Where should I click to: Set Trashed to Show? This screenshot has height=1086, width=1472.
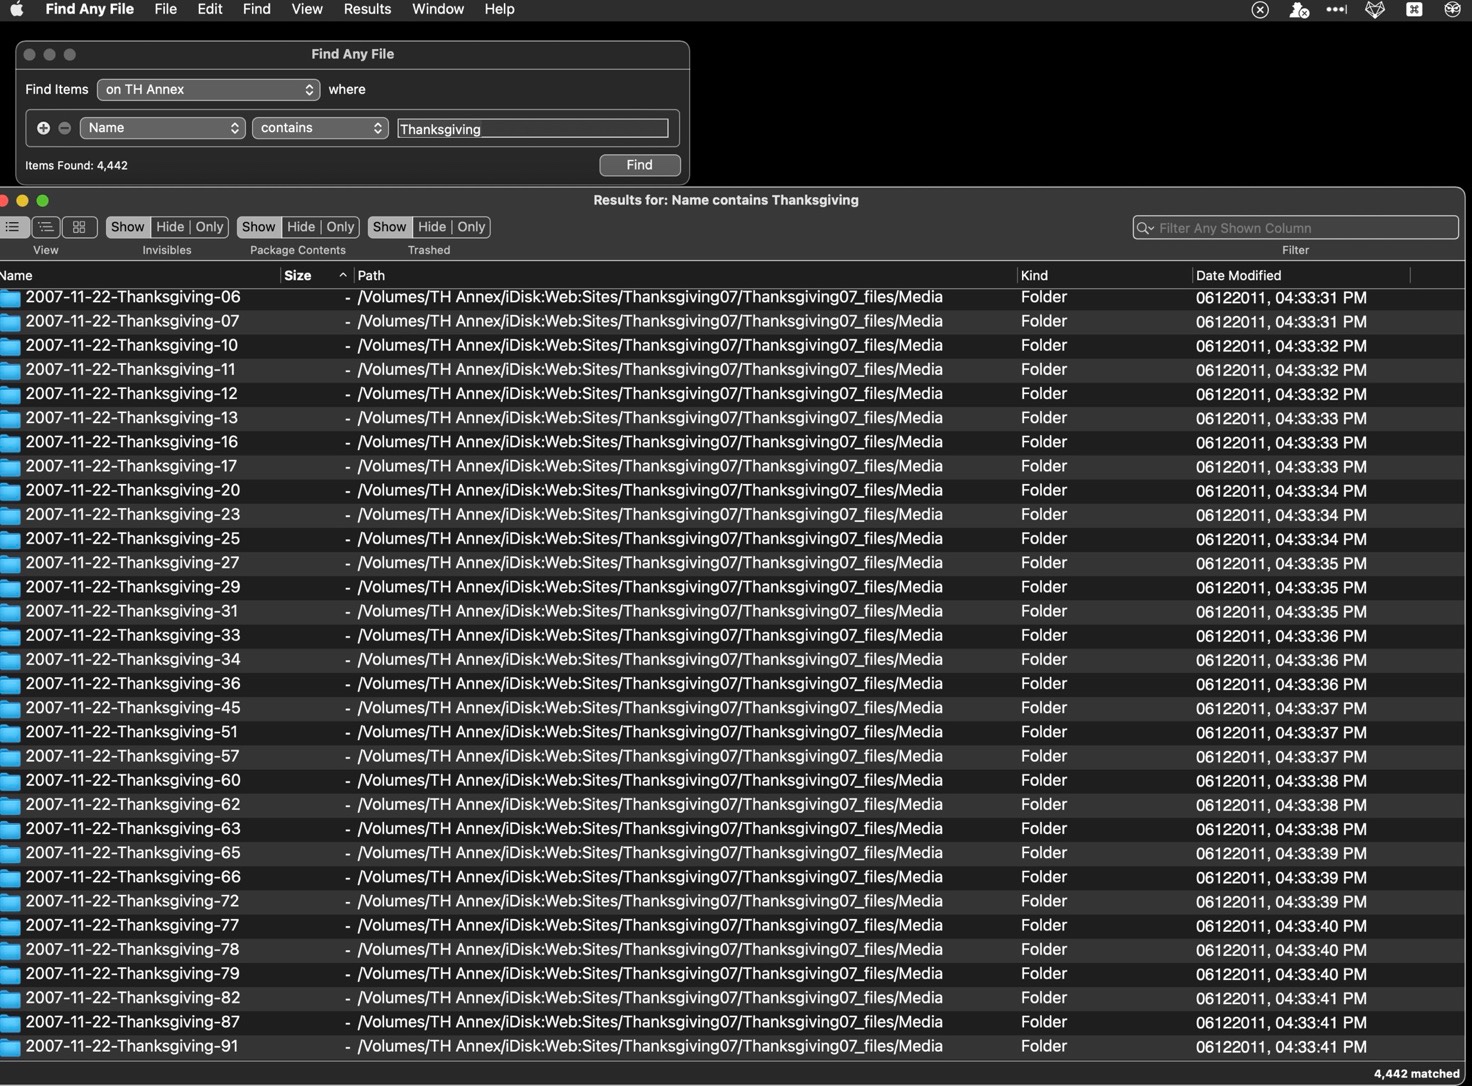[389, 227]
